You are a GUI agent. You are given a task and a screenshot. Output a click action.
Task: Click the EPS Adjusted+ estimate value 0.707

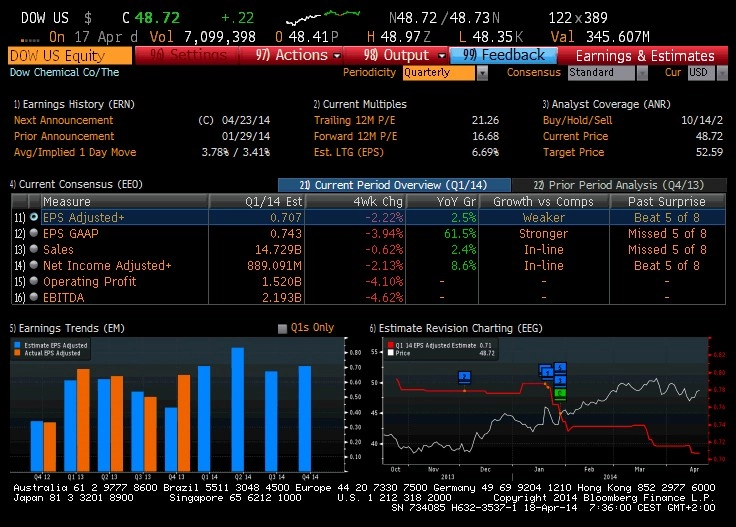(286, 218)
